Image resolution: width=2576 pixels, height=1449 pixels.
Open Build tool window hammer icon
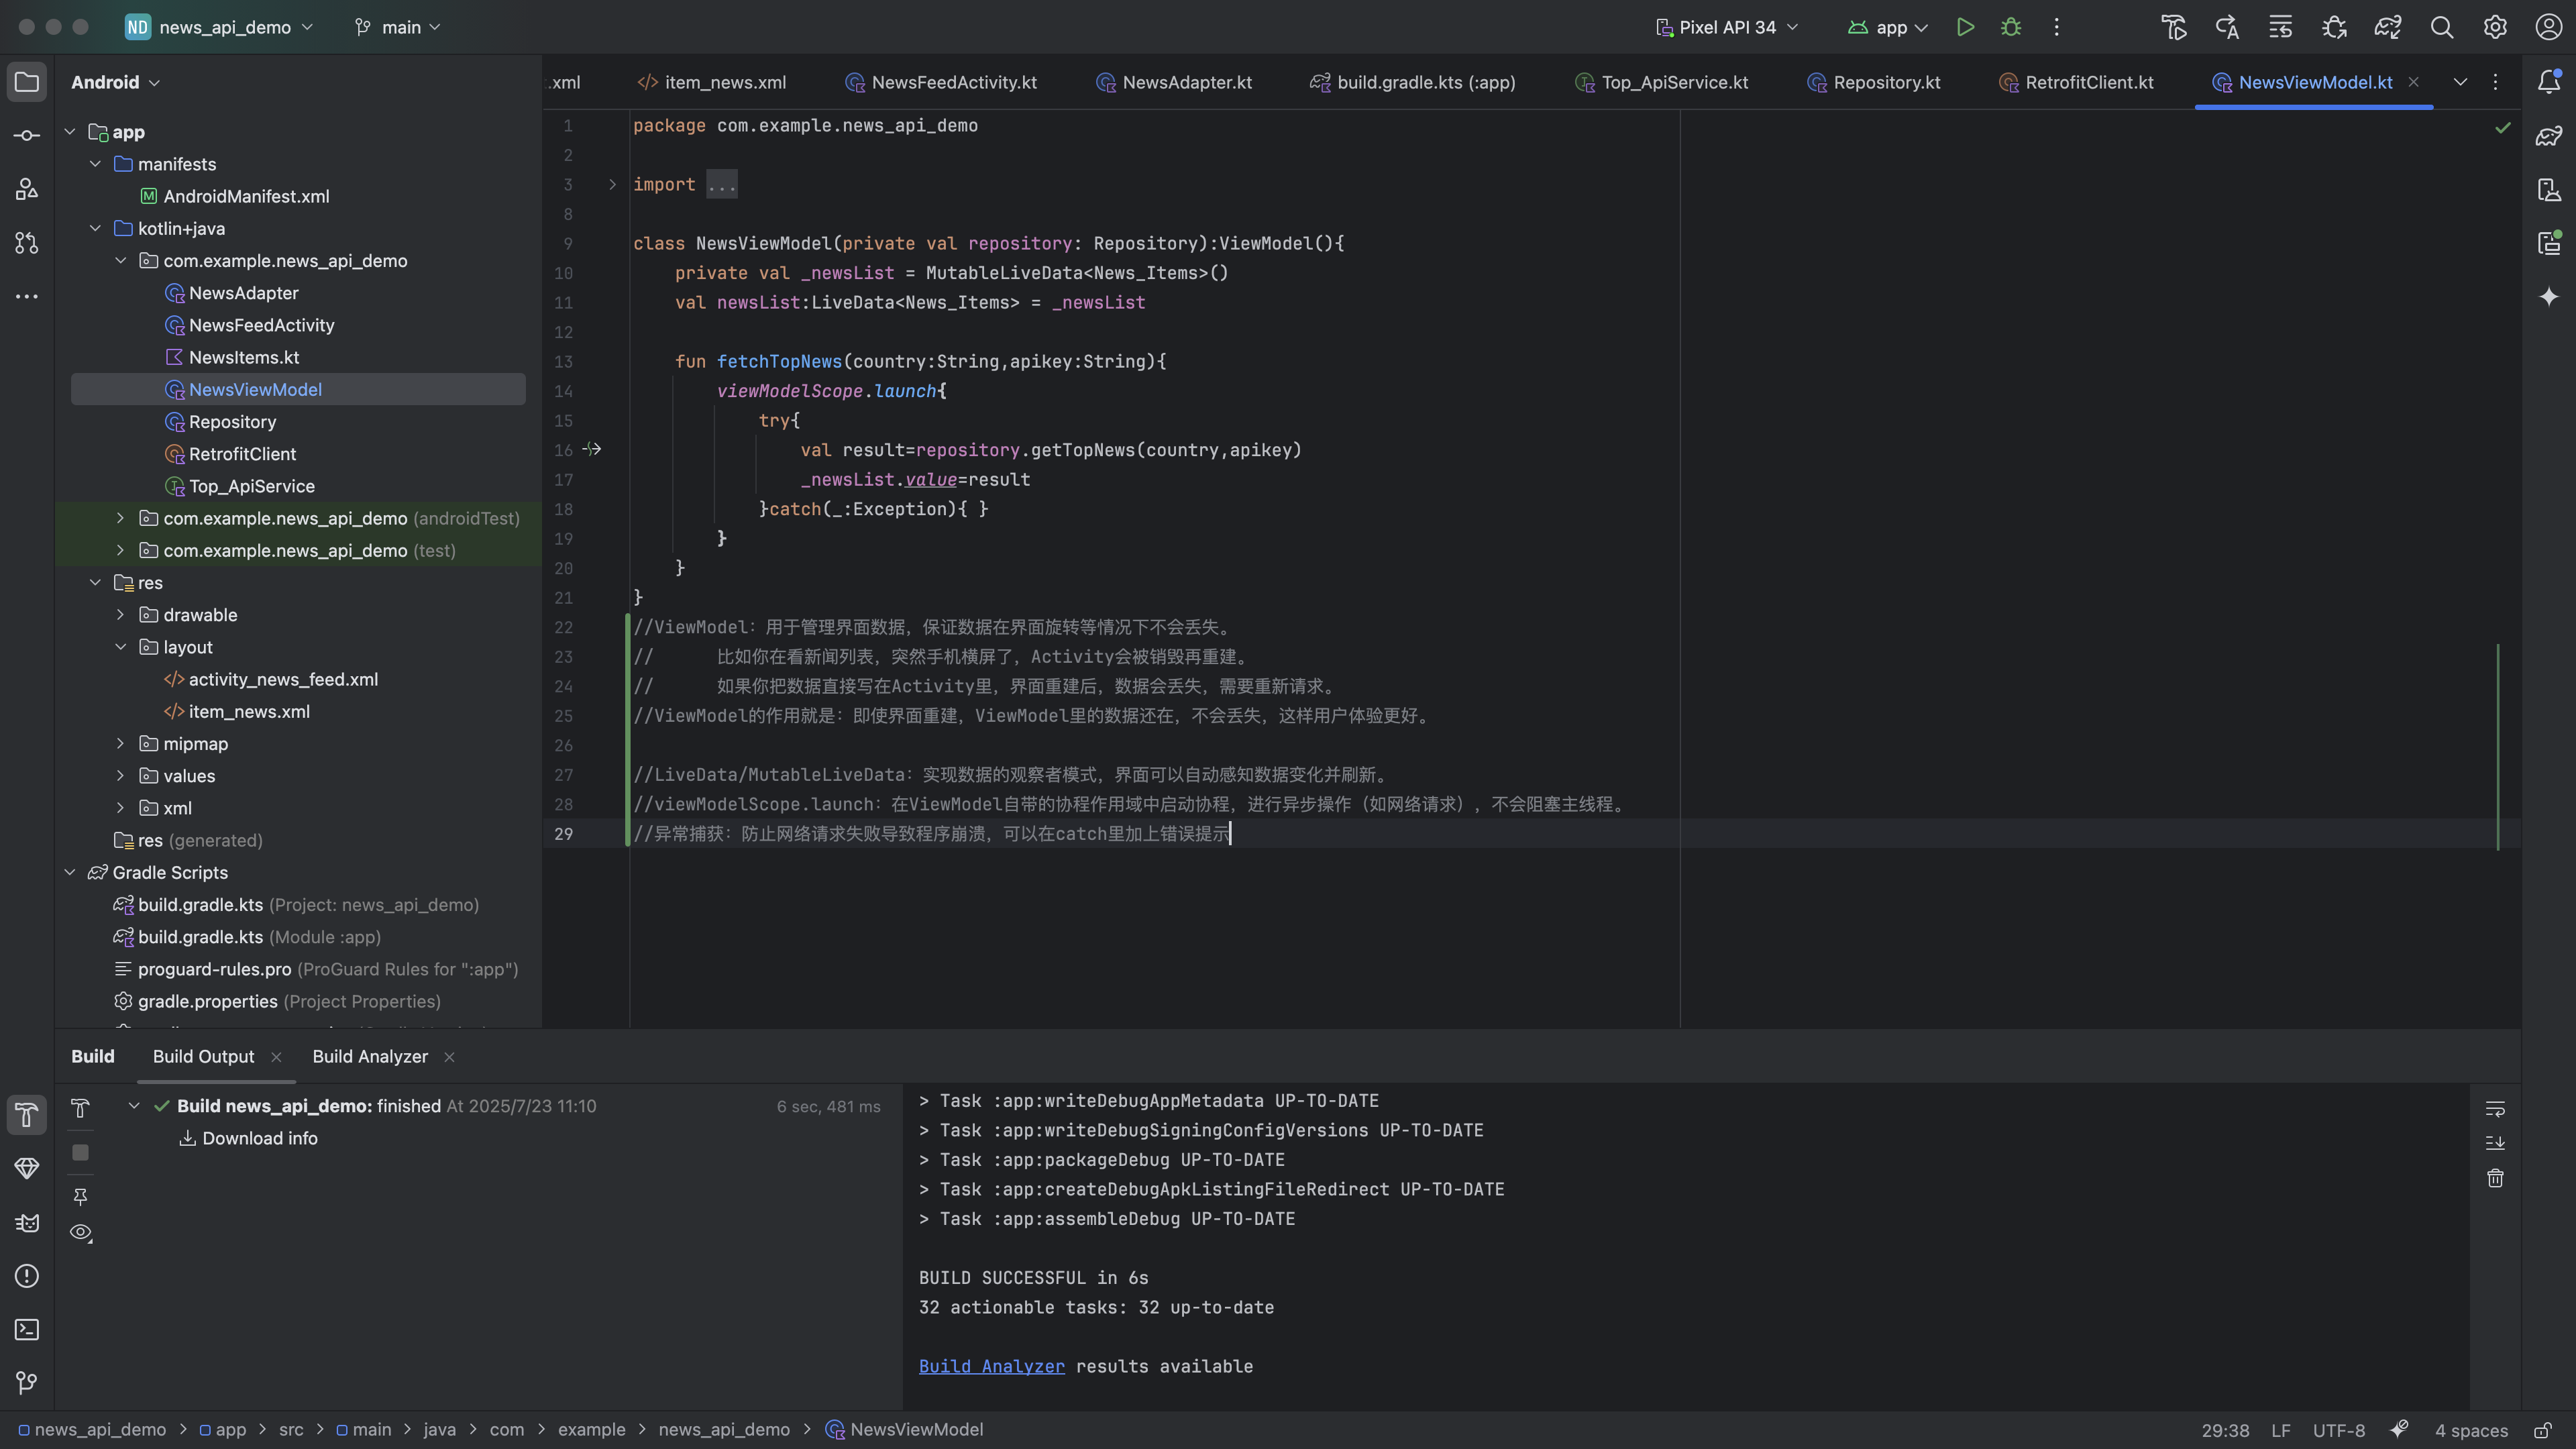pos(27,1115)
